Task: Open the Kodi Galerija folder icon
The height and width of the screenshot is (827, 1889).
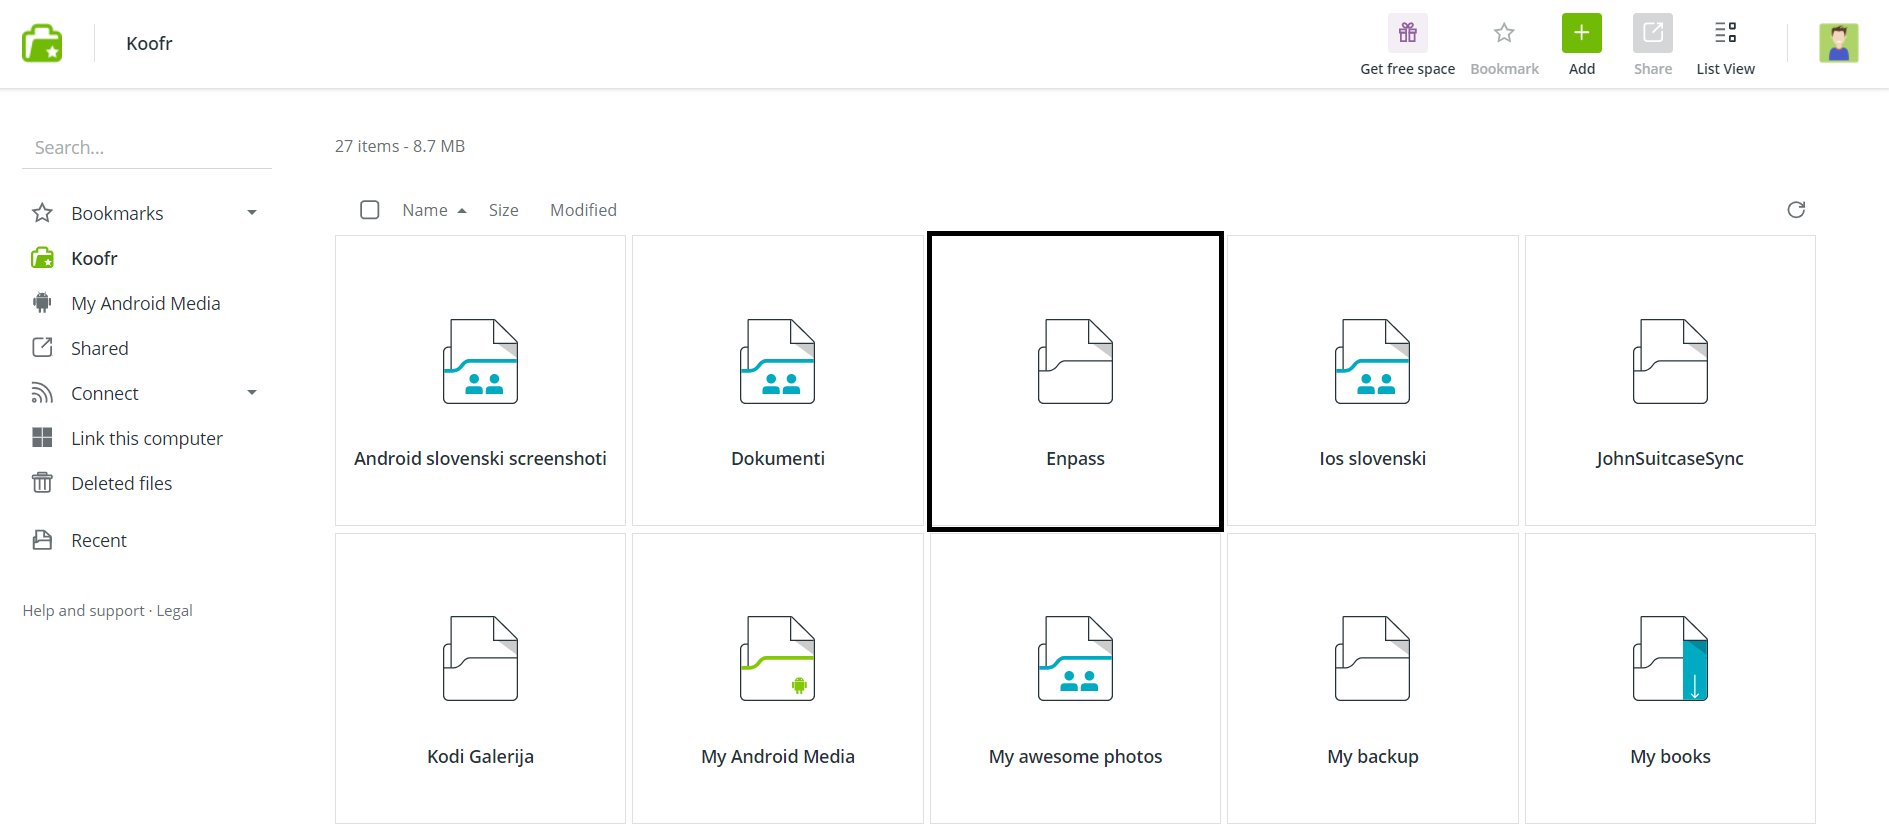Action: coord(480,658)
